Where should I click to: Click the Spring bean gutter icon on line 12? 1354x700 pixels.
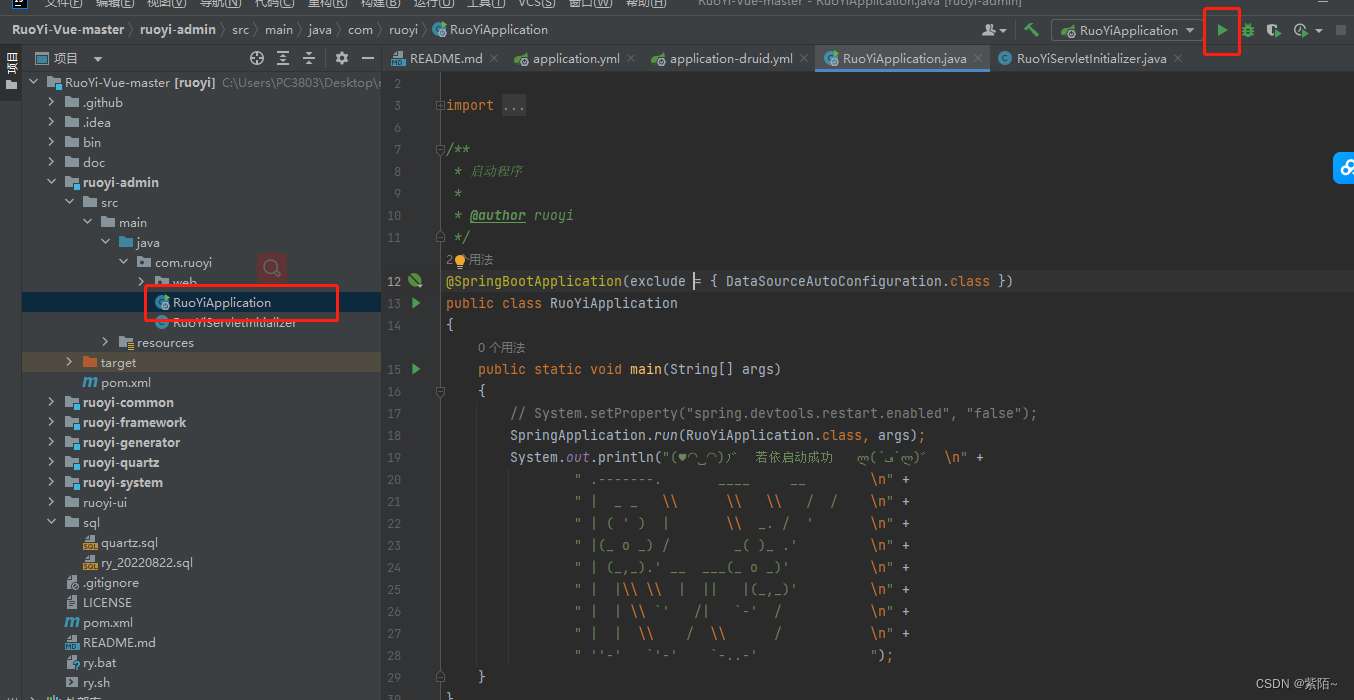pos(415,281)
